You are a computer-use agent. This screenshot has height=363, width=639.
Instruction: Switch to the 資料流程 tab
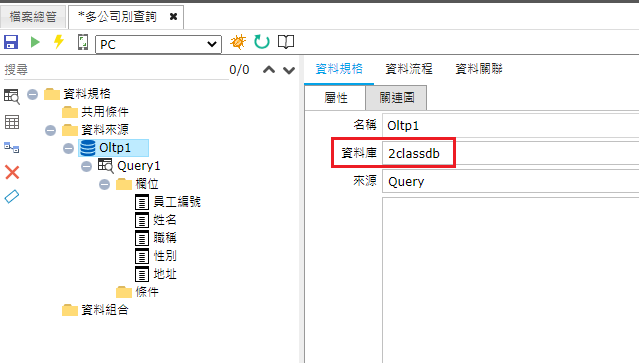pyautogui.click(x=409, y=69)
